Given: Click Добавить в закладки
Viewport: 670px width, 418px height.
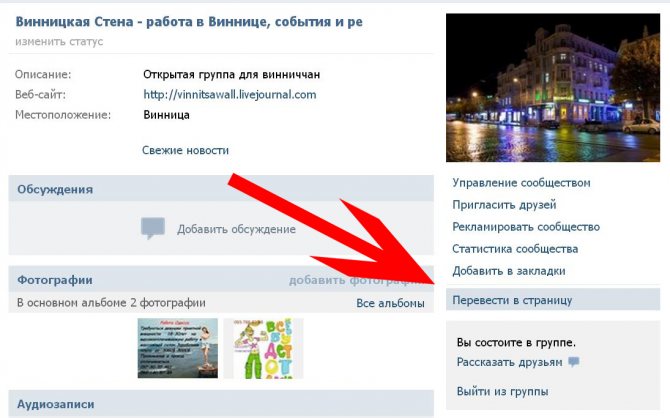Looking at the screenshot, I should [x=509, y=271].
